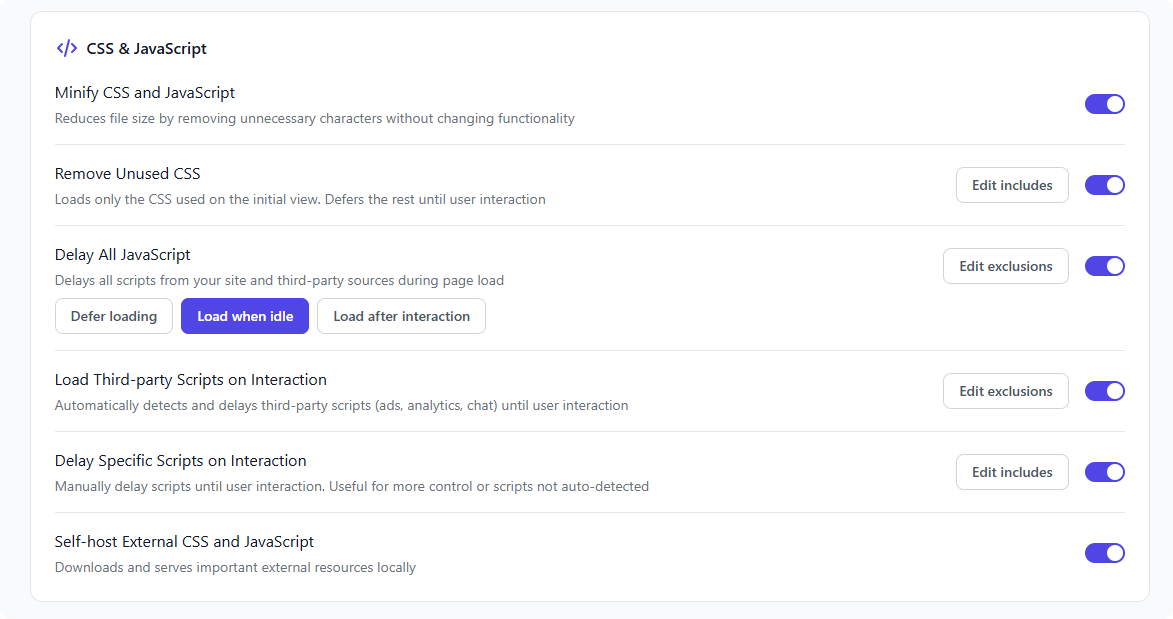Open Edit exclusions for Delay All JavaScript

pos(1005,266)
